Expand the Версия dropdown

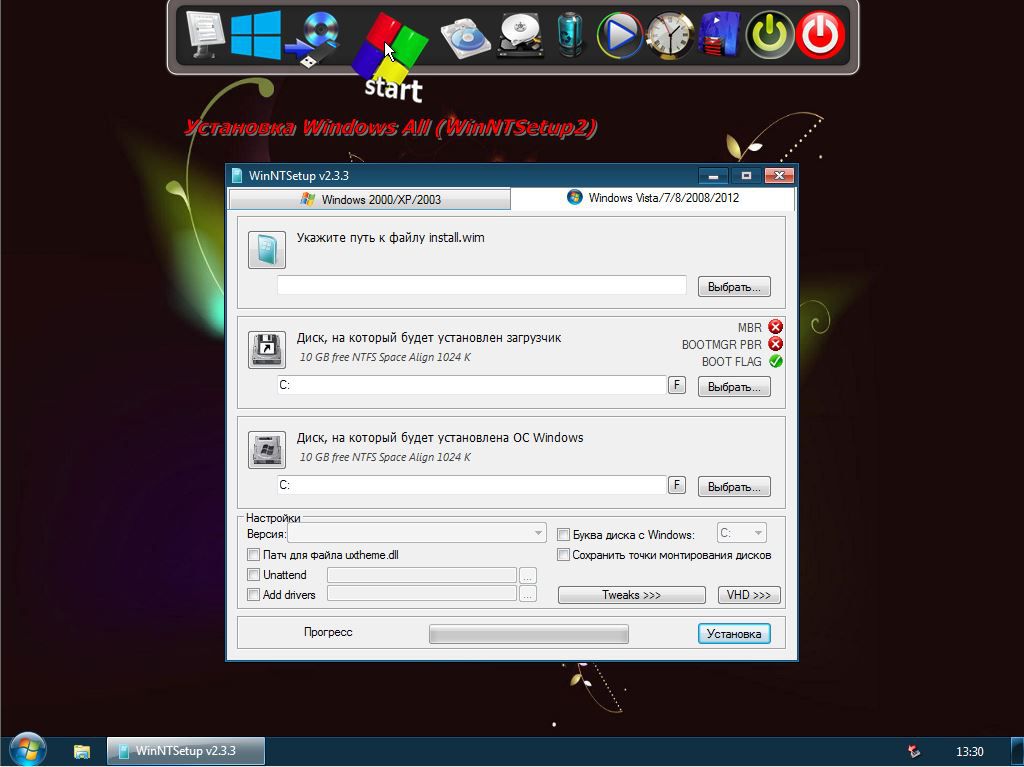[x=417, y=533]
